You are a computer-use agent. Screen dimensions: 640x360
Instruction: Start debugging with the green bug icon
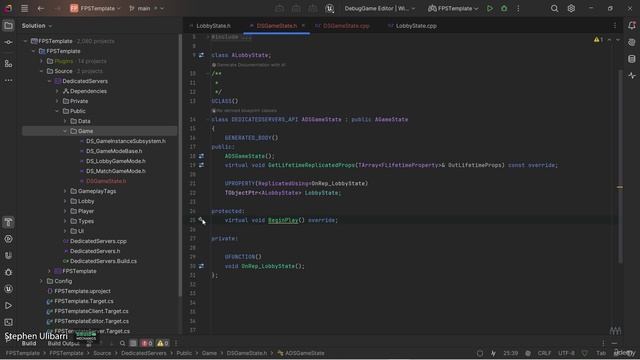click(504, 8)
